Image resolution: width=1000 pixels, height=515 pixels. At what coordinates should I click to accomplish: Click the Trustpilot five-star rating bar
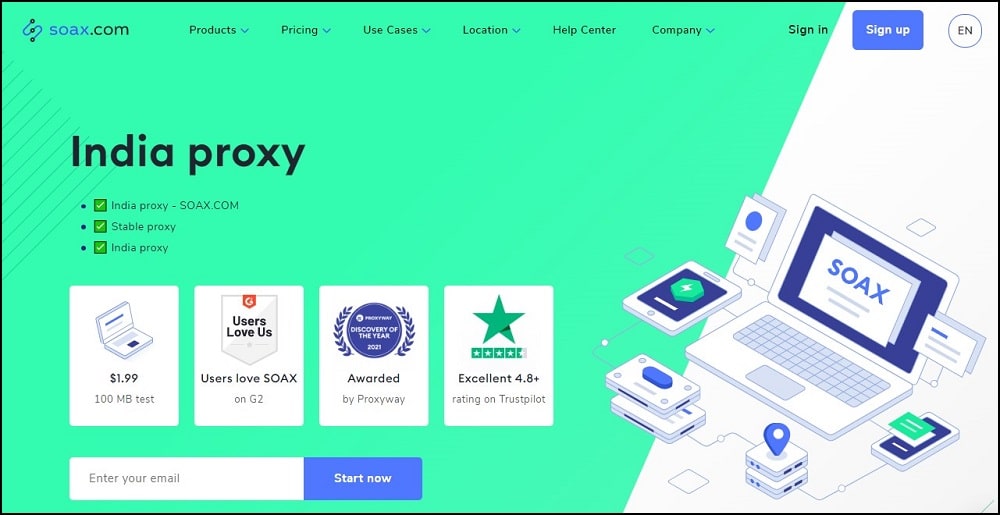tap(499, 352)
